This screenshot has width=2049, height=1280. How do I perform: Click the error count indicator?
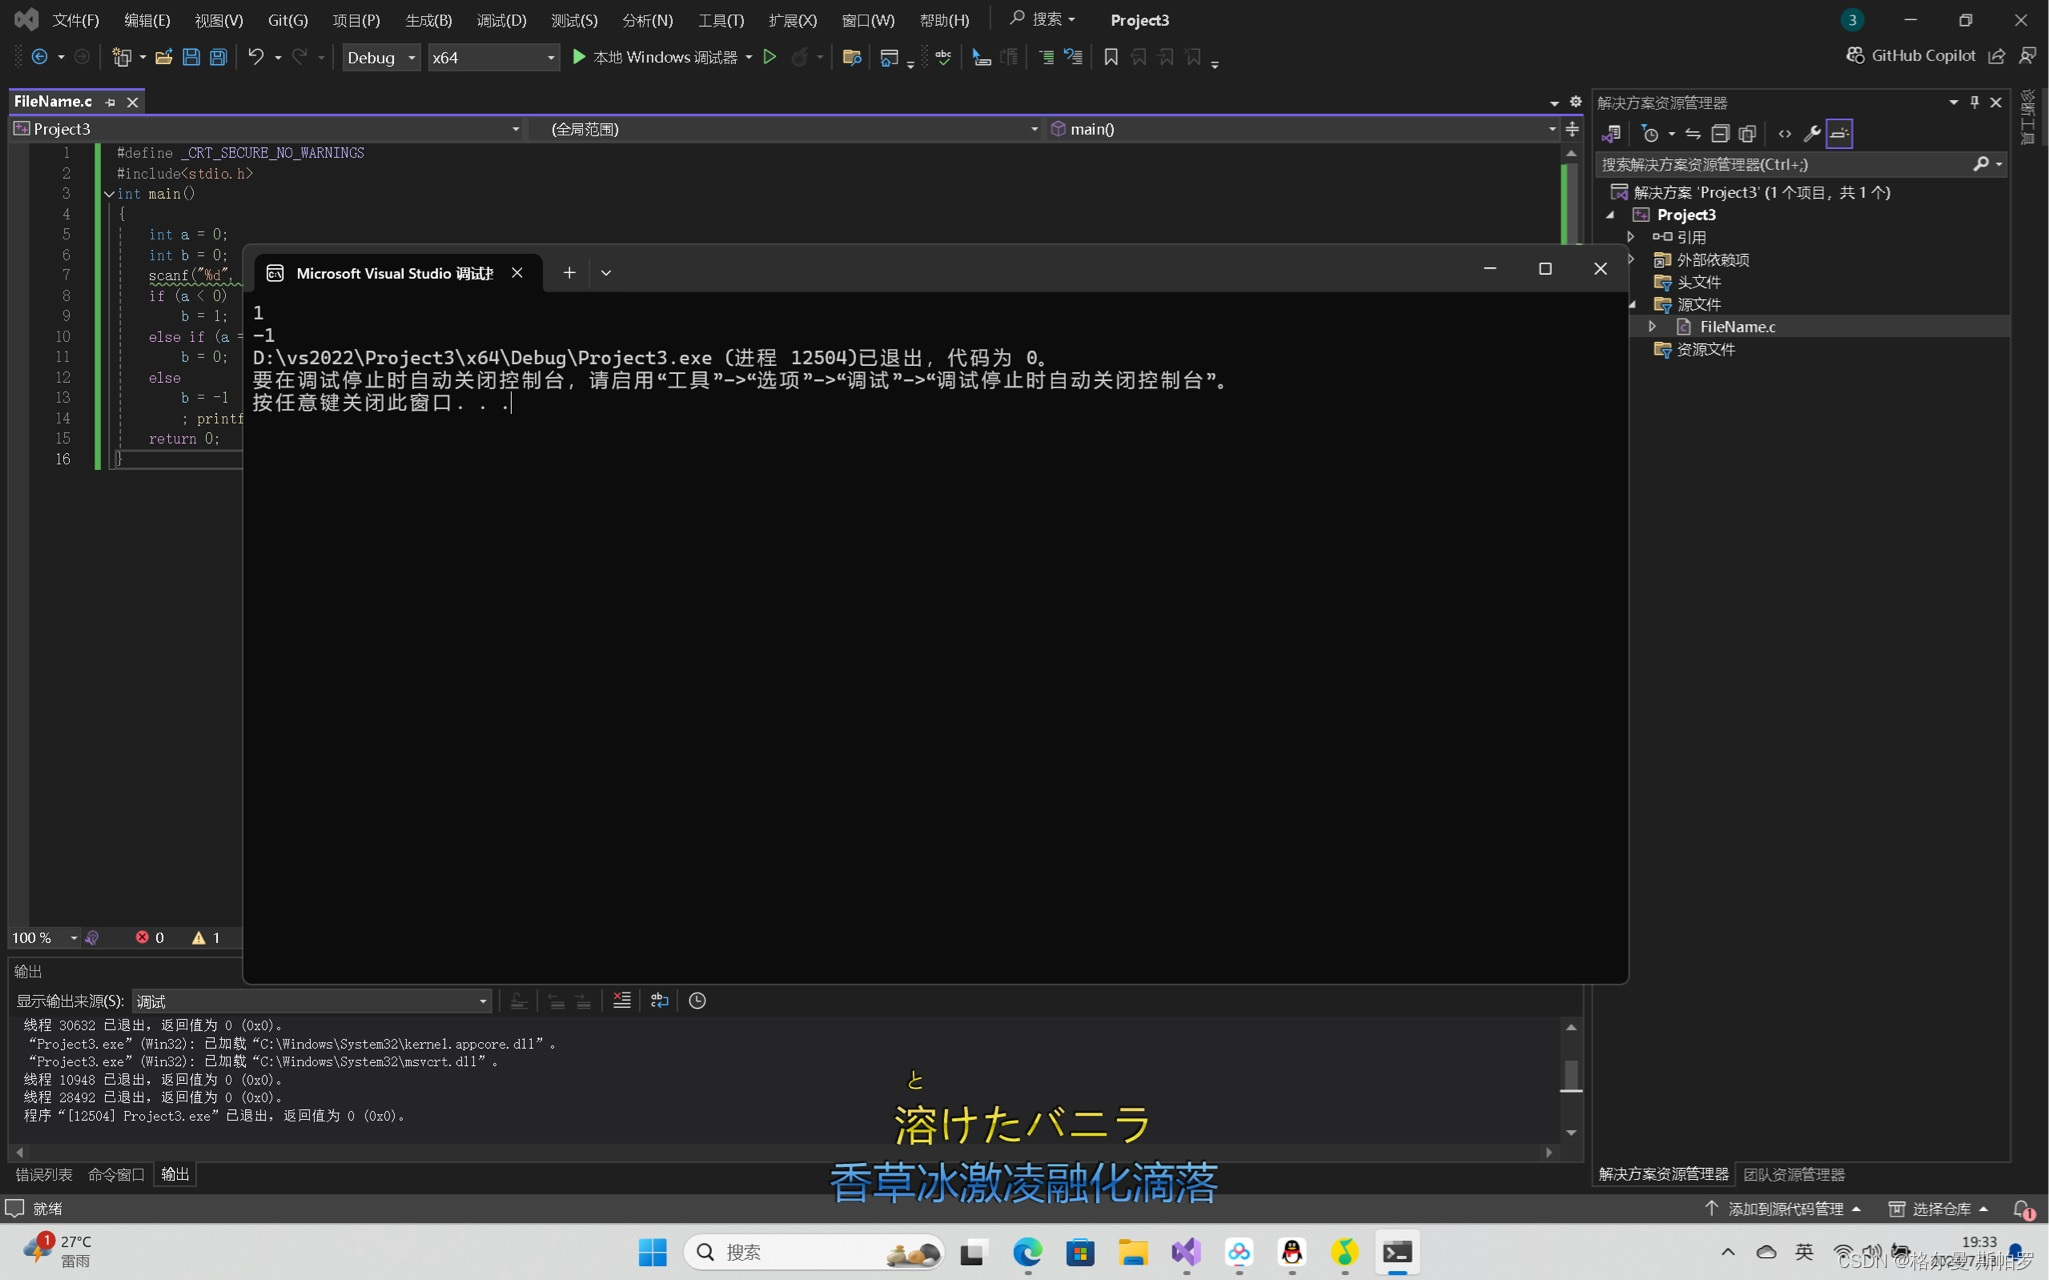(150, 937)
